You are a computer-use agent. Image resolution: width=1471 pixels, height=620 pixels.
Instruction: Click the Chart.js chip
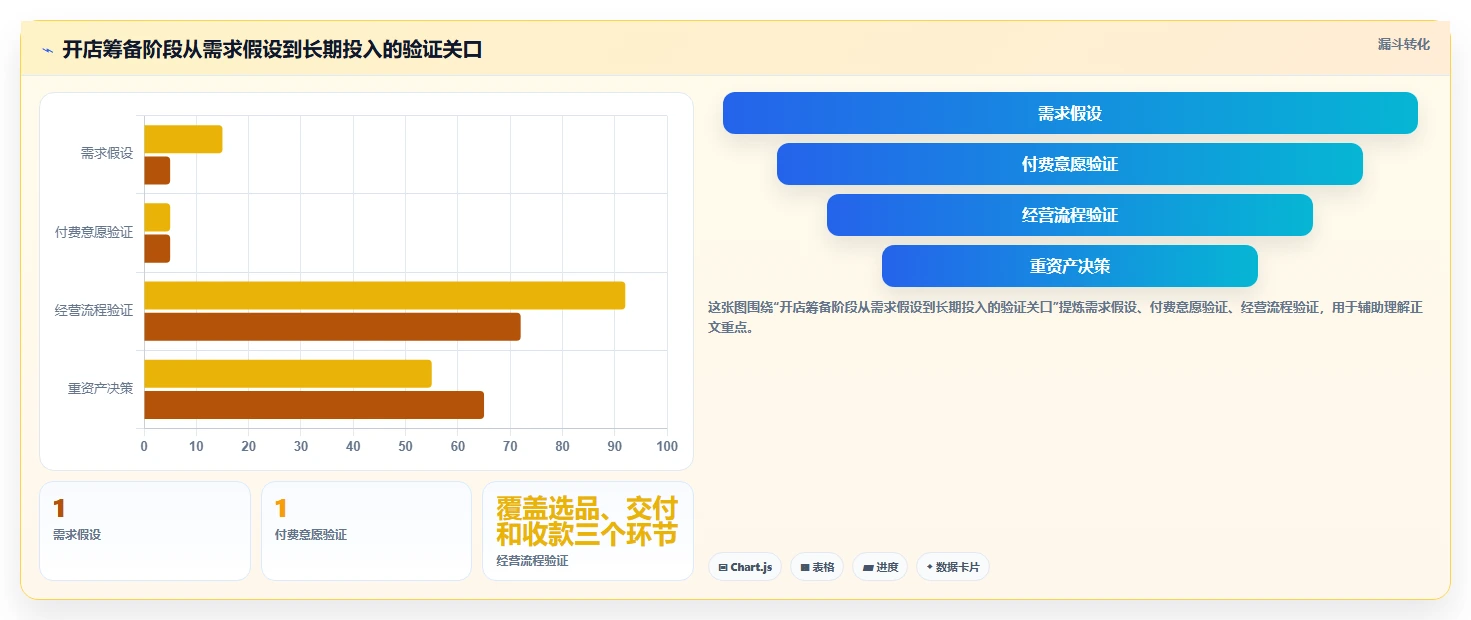[745, 567]
